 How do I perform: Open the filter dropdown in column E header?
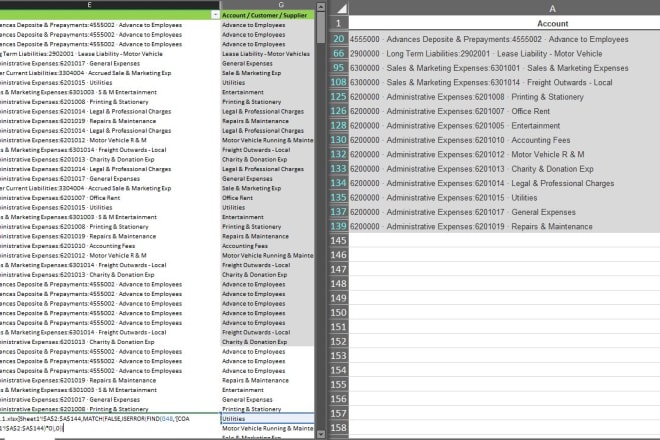tap(215, 15)
